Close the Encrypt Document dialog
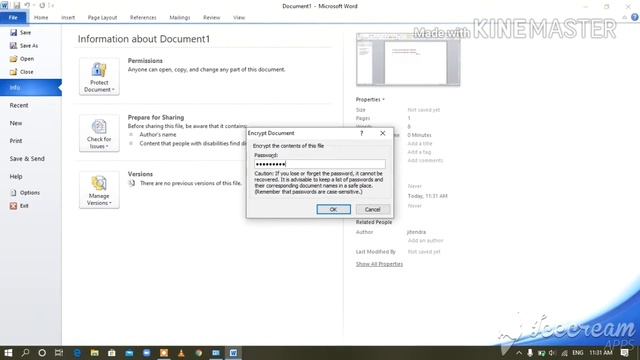Screen dimensions: 640x360 coord(382,133)
